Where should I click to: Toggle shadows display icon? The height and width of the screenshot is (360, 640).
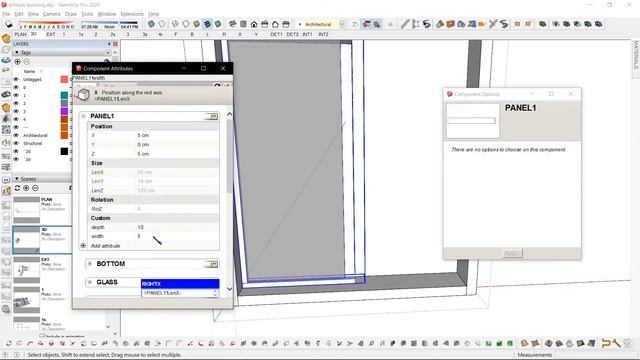(9, 24)
